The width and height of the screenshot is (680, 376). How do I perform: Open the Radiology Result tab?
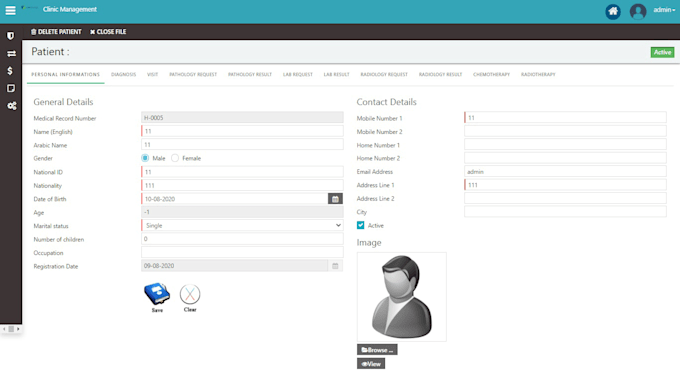pos(441,75)
